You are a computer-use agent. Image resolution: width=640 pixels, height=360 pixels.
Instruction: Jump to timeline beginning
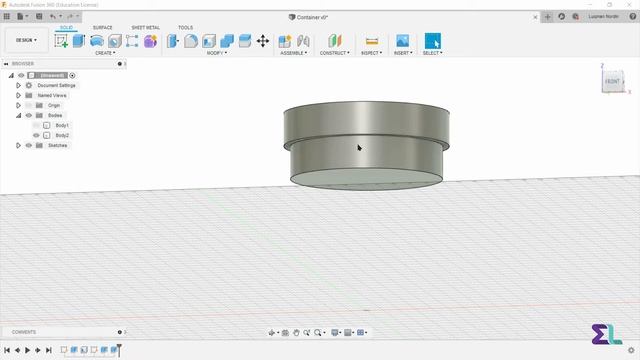click(7, 350)
